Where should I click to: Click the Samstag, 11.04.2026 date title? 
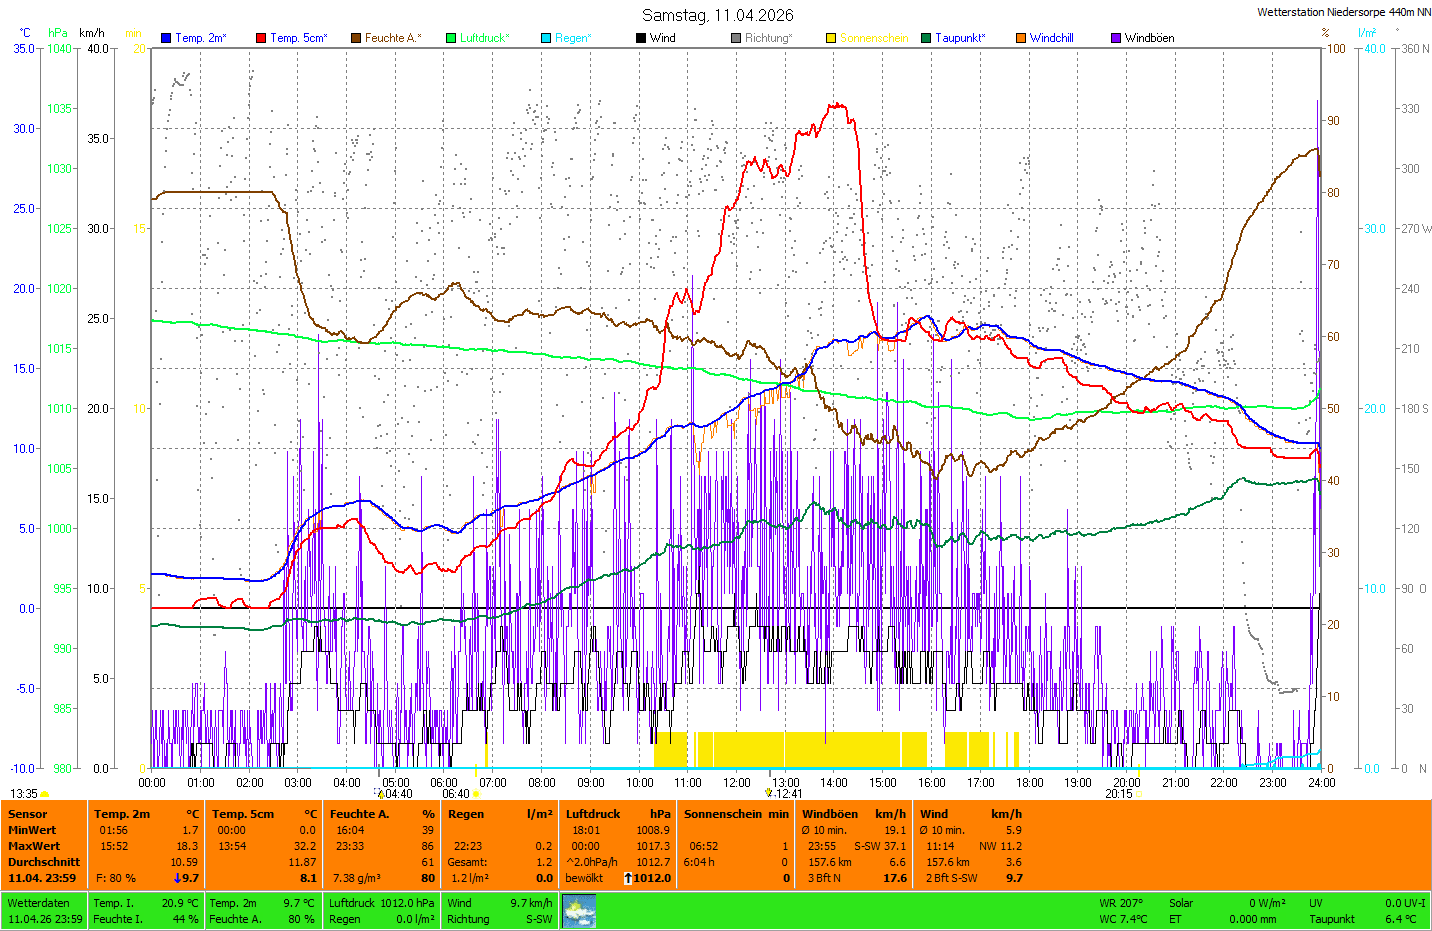tap(717, 15)
